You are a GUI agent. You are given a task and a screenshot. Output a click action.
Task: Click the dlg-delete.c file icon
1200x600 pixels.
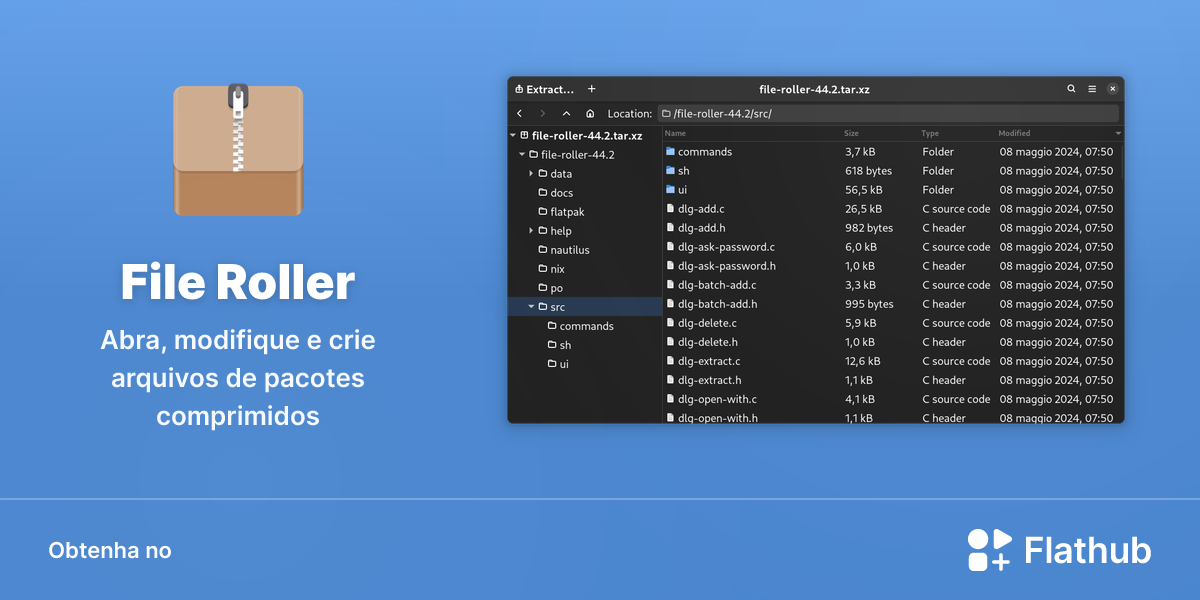click(x=670, y=323)
